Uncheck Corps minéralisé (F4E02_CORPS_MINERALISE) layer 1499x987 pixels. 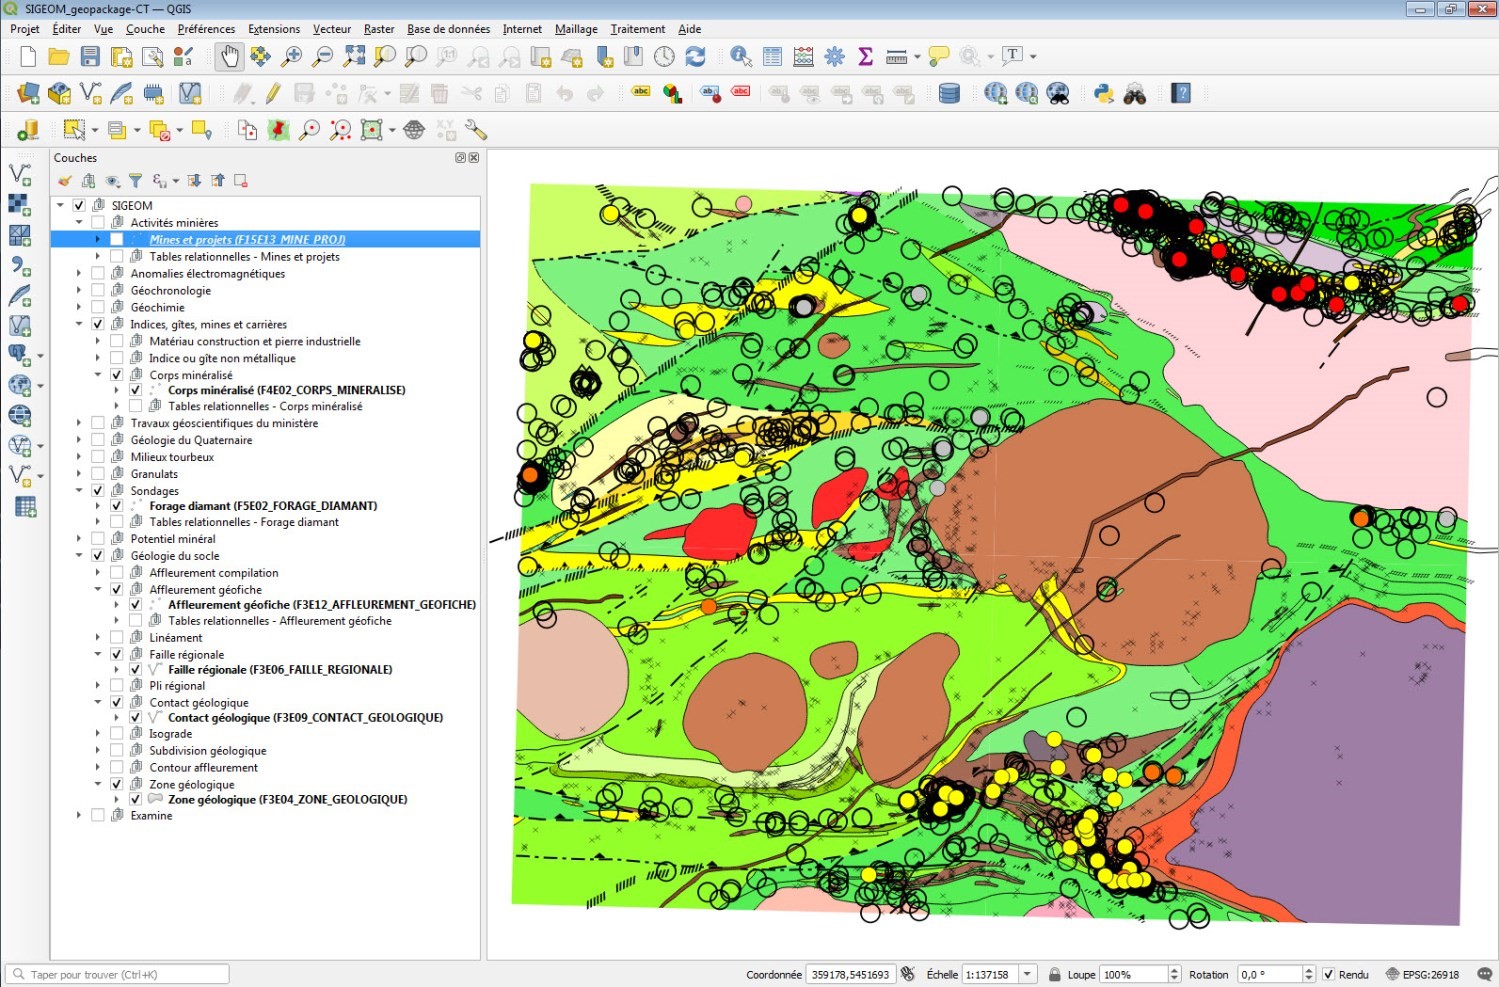136,390
